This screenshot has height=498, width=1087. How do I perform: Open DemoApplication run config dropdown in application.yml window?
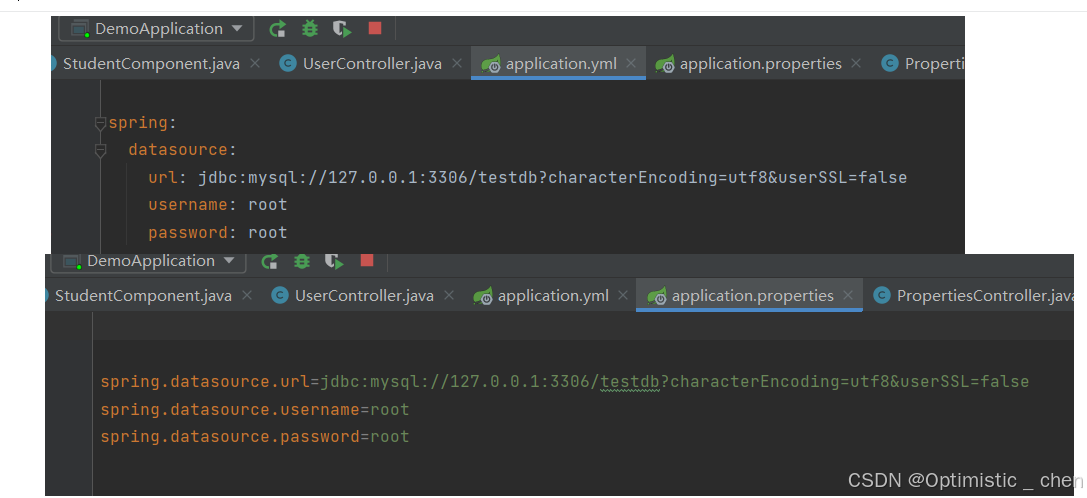(x=157, y=29)
